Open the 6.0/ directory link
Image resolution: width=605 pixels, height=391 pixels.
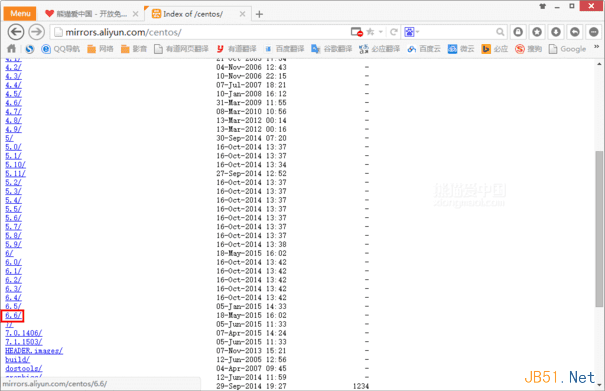[x=13, y=262]
